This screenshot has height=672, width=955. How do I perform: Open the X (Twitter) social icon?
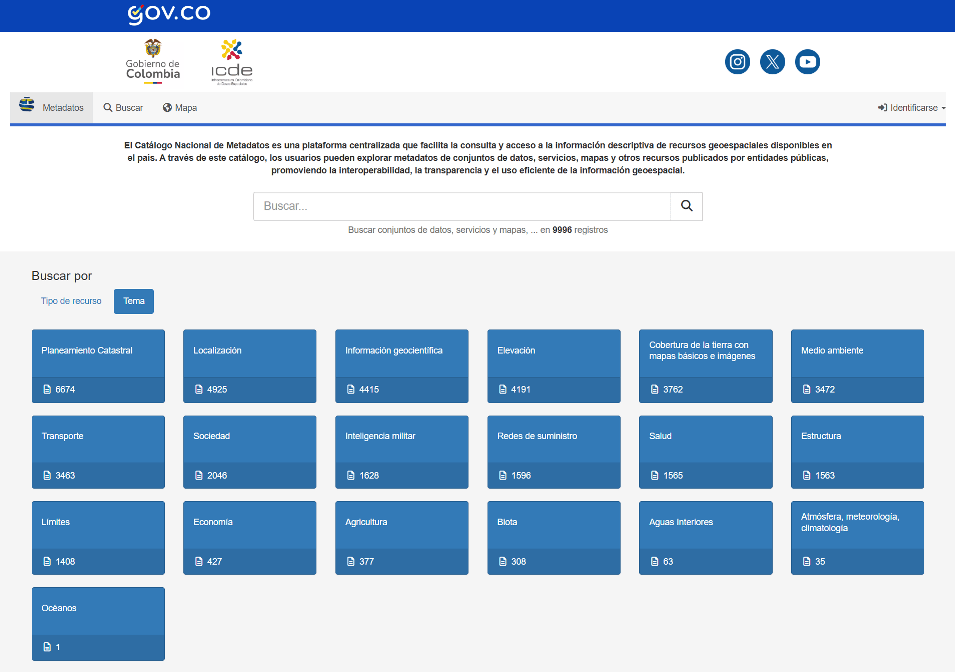[x=772, y=62]
